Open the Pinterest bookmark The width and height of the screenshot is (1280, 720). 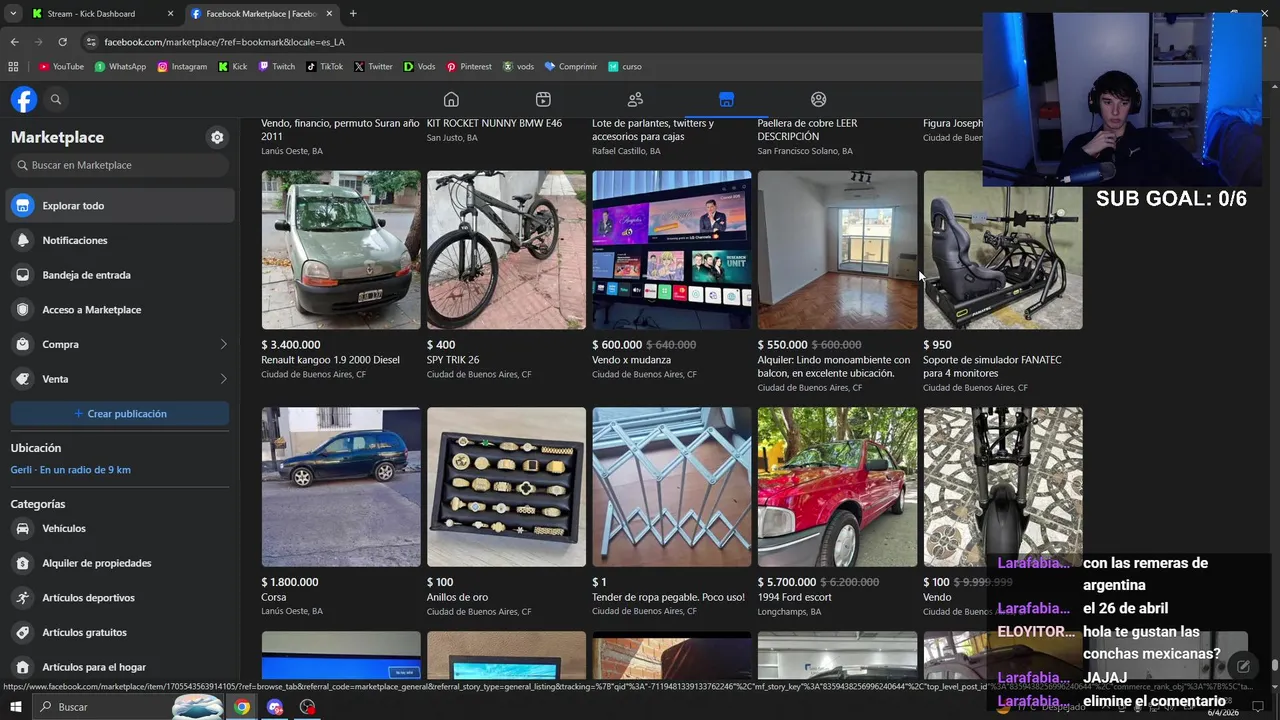[x=469, y=67]
